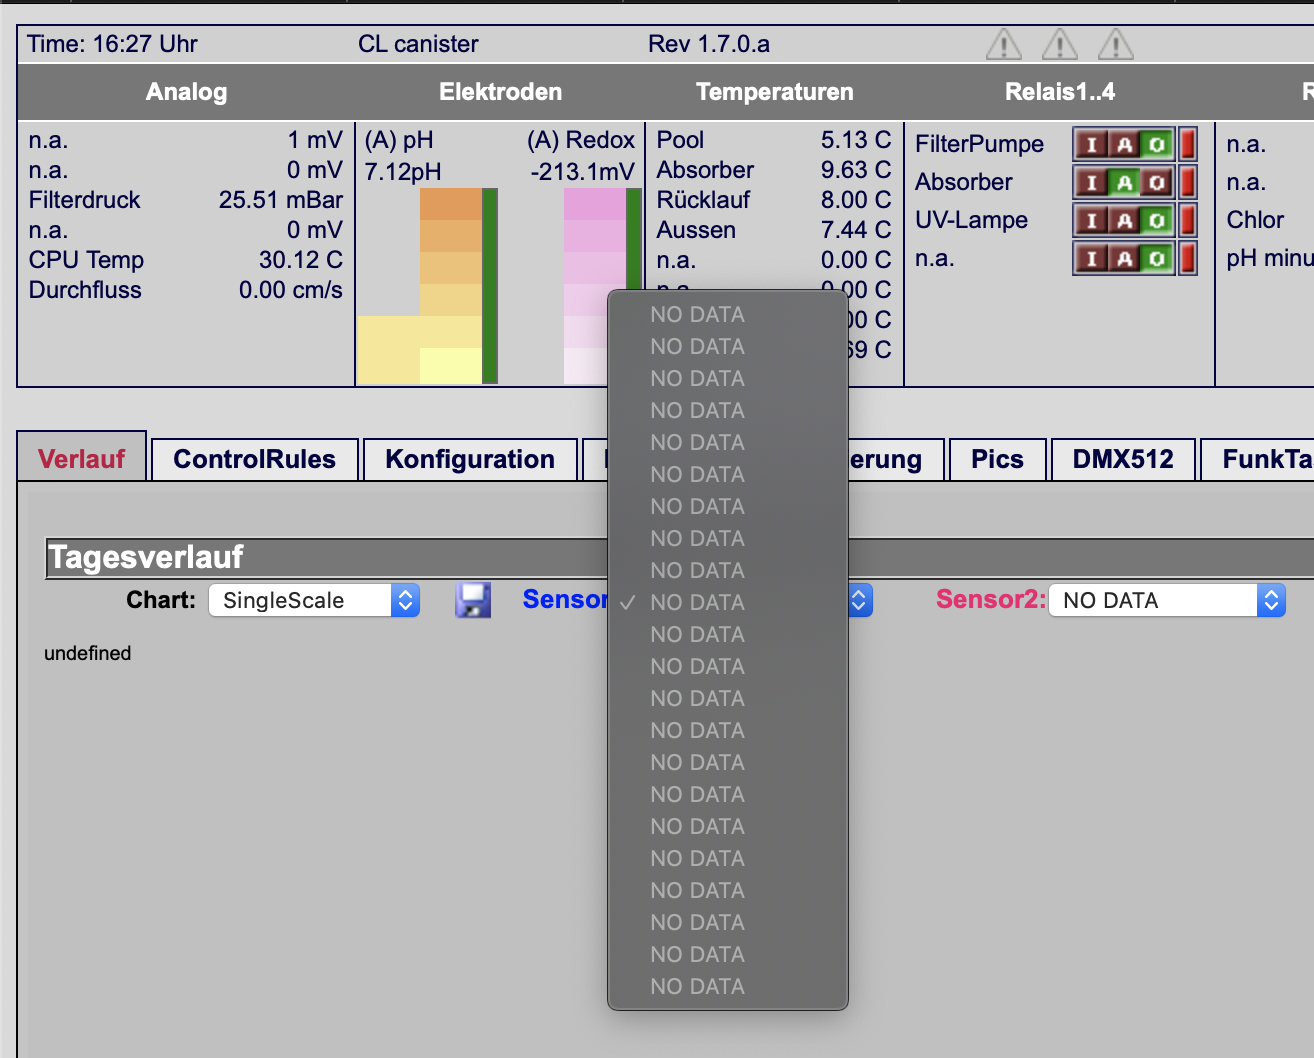Click the 7.12pH reading

pyautogui.click(x=403, y=172)
